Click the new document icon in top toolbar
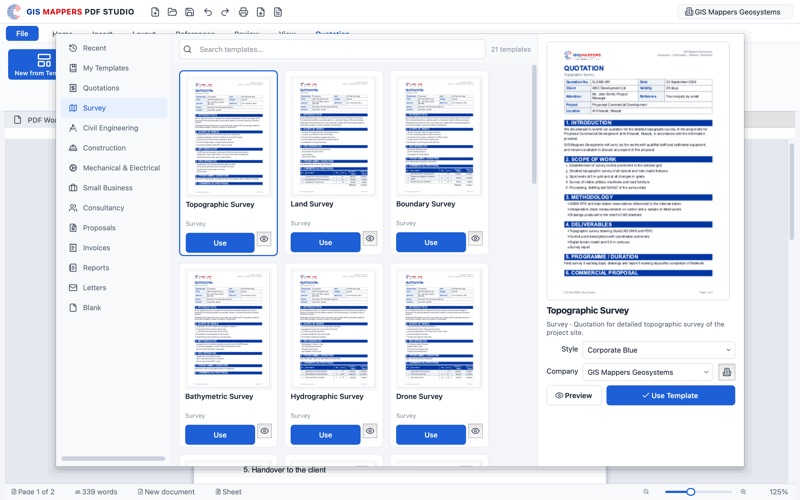 click(155, 12)
